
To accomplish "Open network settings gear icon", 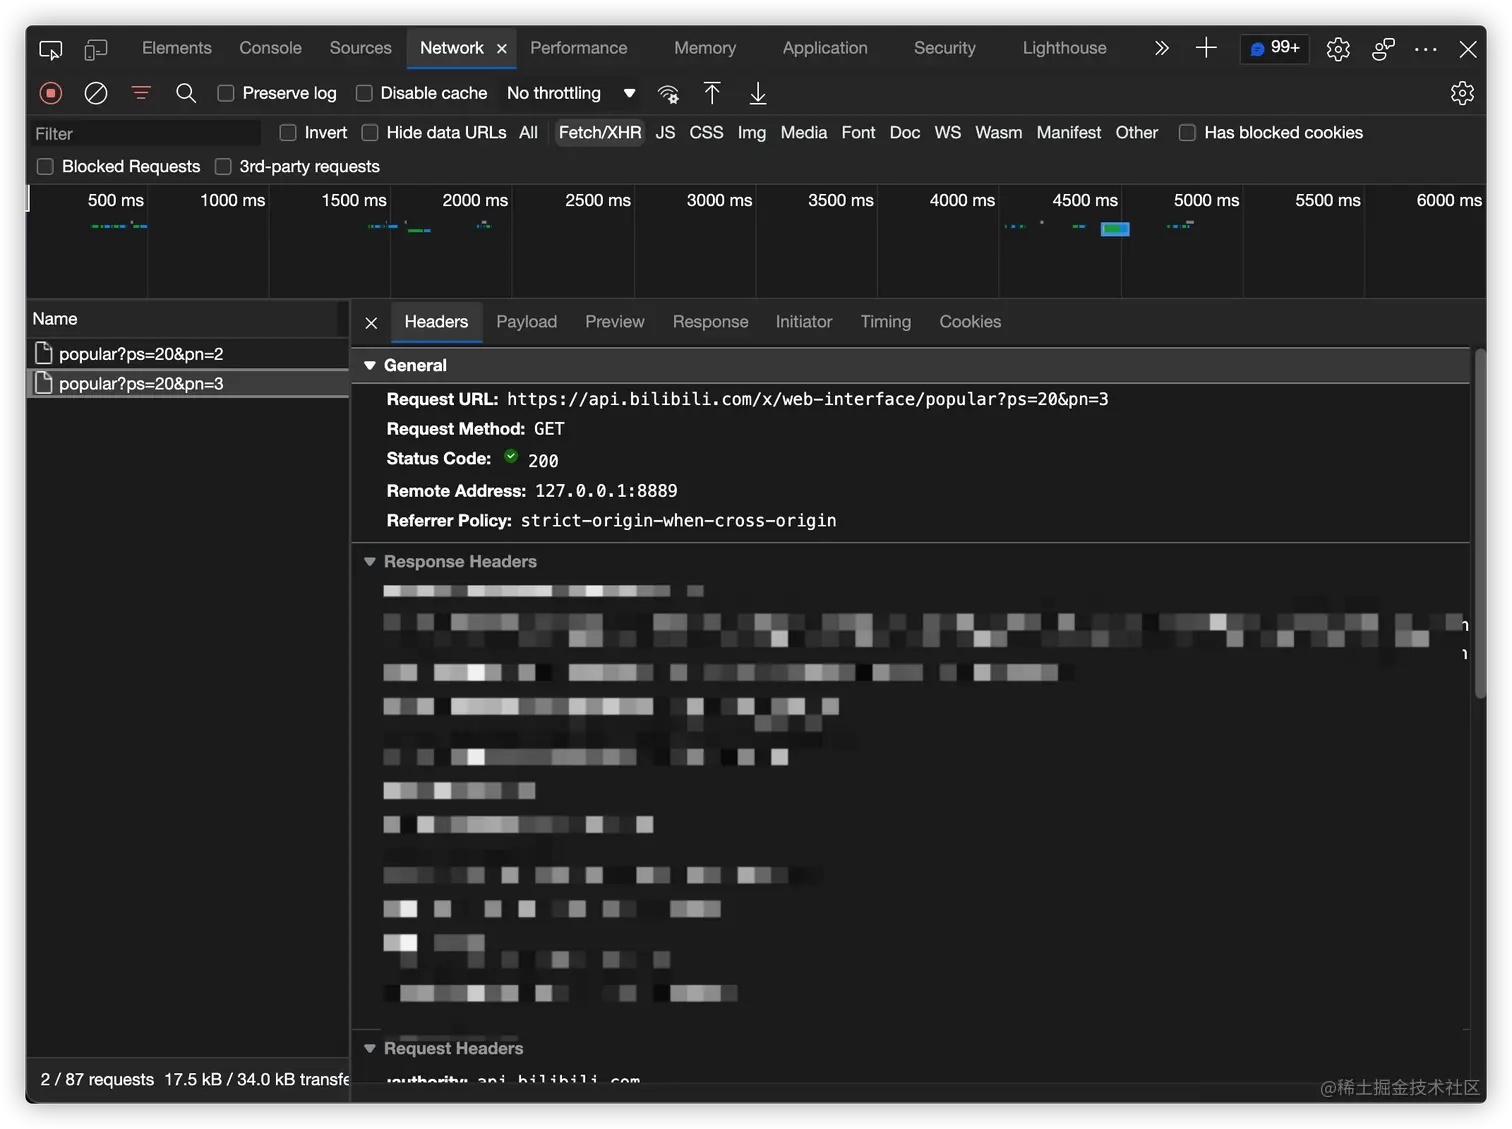I will point(1462,93).
